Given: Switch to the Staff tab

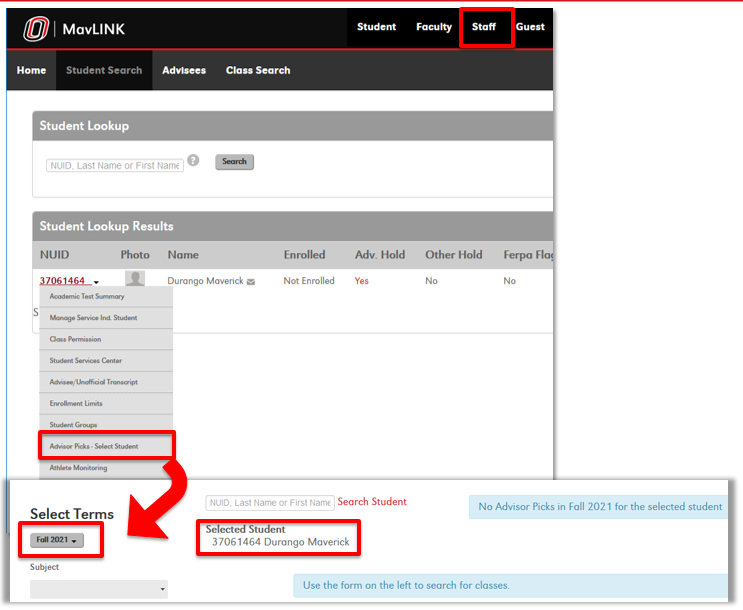Looking at the screenshot, I should pyautogui.click(x=484, y=27).
